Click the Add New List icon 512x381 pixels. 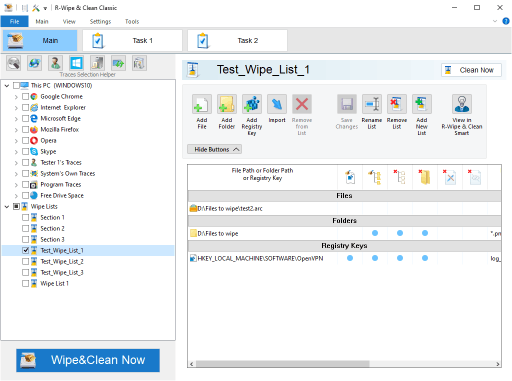[x=422, y=104]
